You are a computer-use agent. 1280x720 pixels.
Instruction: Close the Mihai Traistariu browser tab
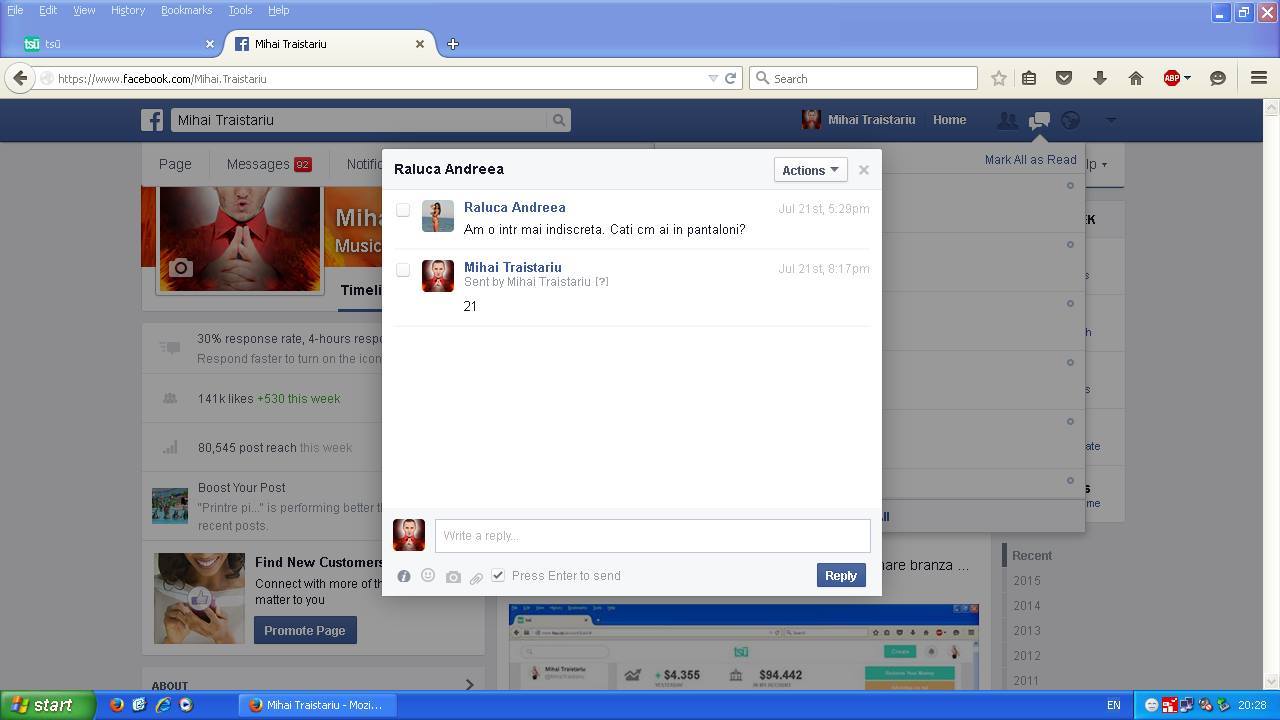pyautogui.click(x=420, y=44)
